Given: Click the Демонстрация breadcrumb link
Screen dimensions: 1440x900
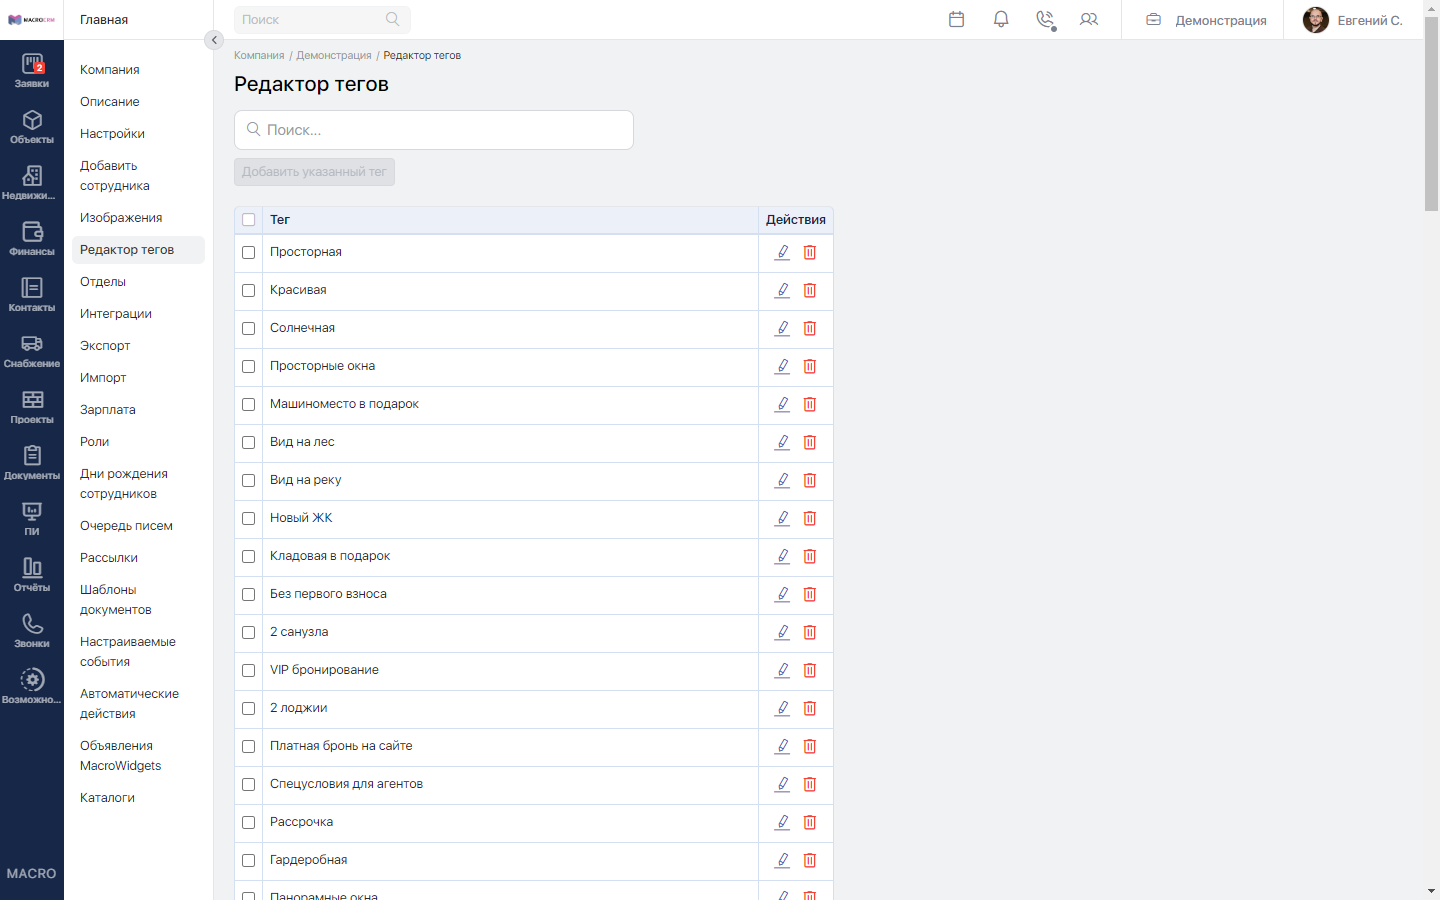Looking at the screenshot, I should point(333,56).
